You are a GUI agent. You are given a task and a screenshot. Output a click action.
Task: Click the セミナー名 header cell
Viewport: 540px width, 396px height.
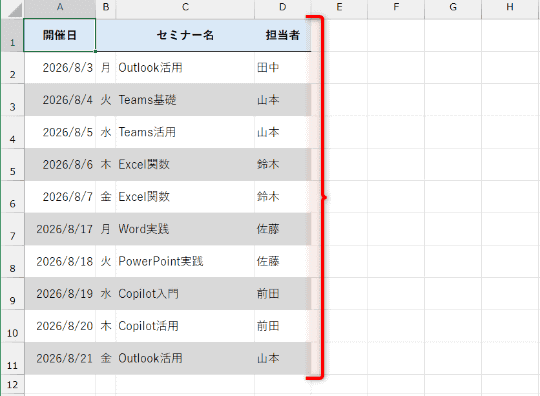click(185, 35)
